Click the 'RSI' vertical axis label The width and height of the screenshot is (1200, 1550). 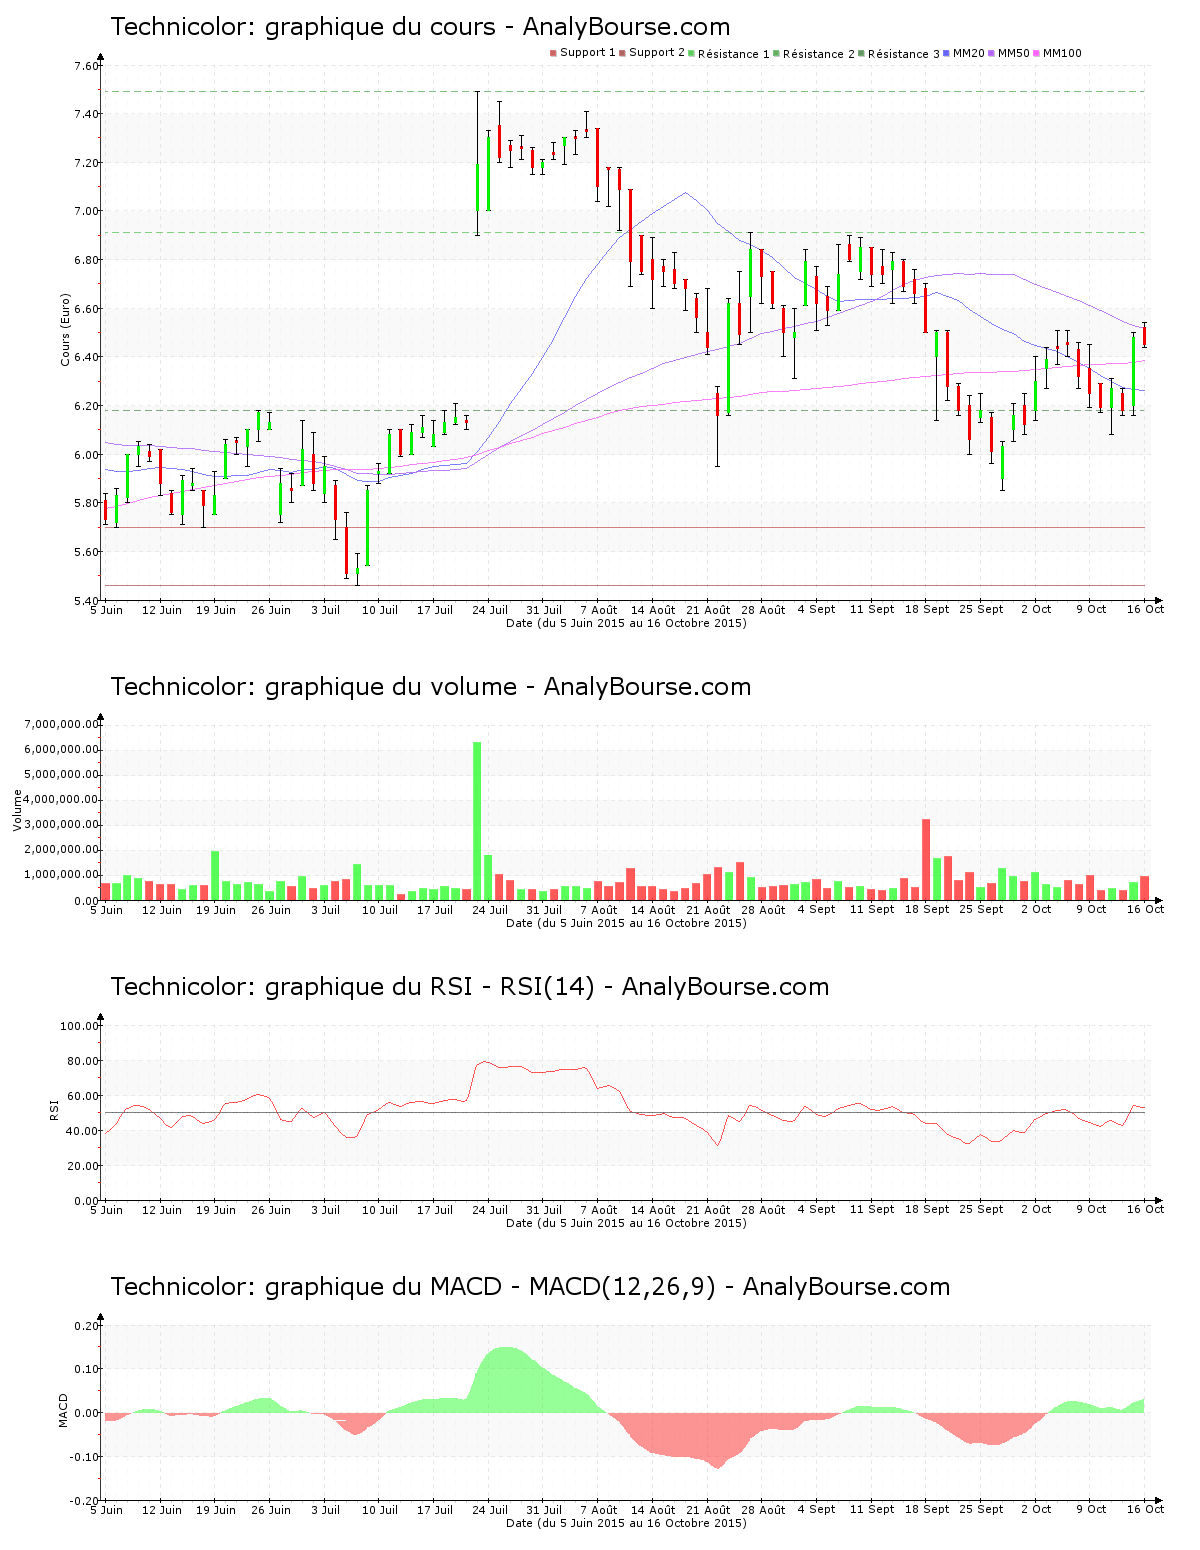(x=54, y=1109)
